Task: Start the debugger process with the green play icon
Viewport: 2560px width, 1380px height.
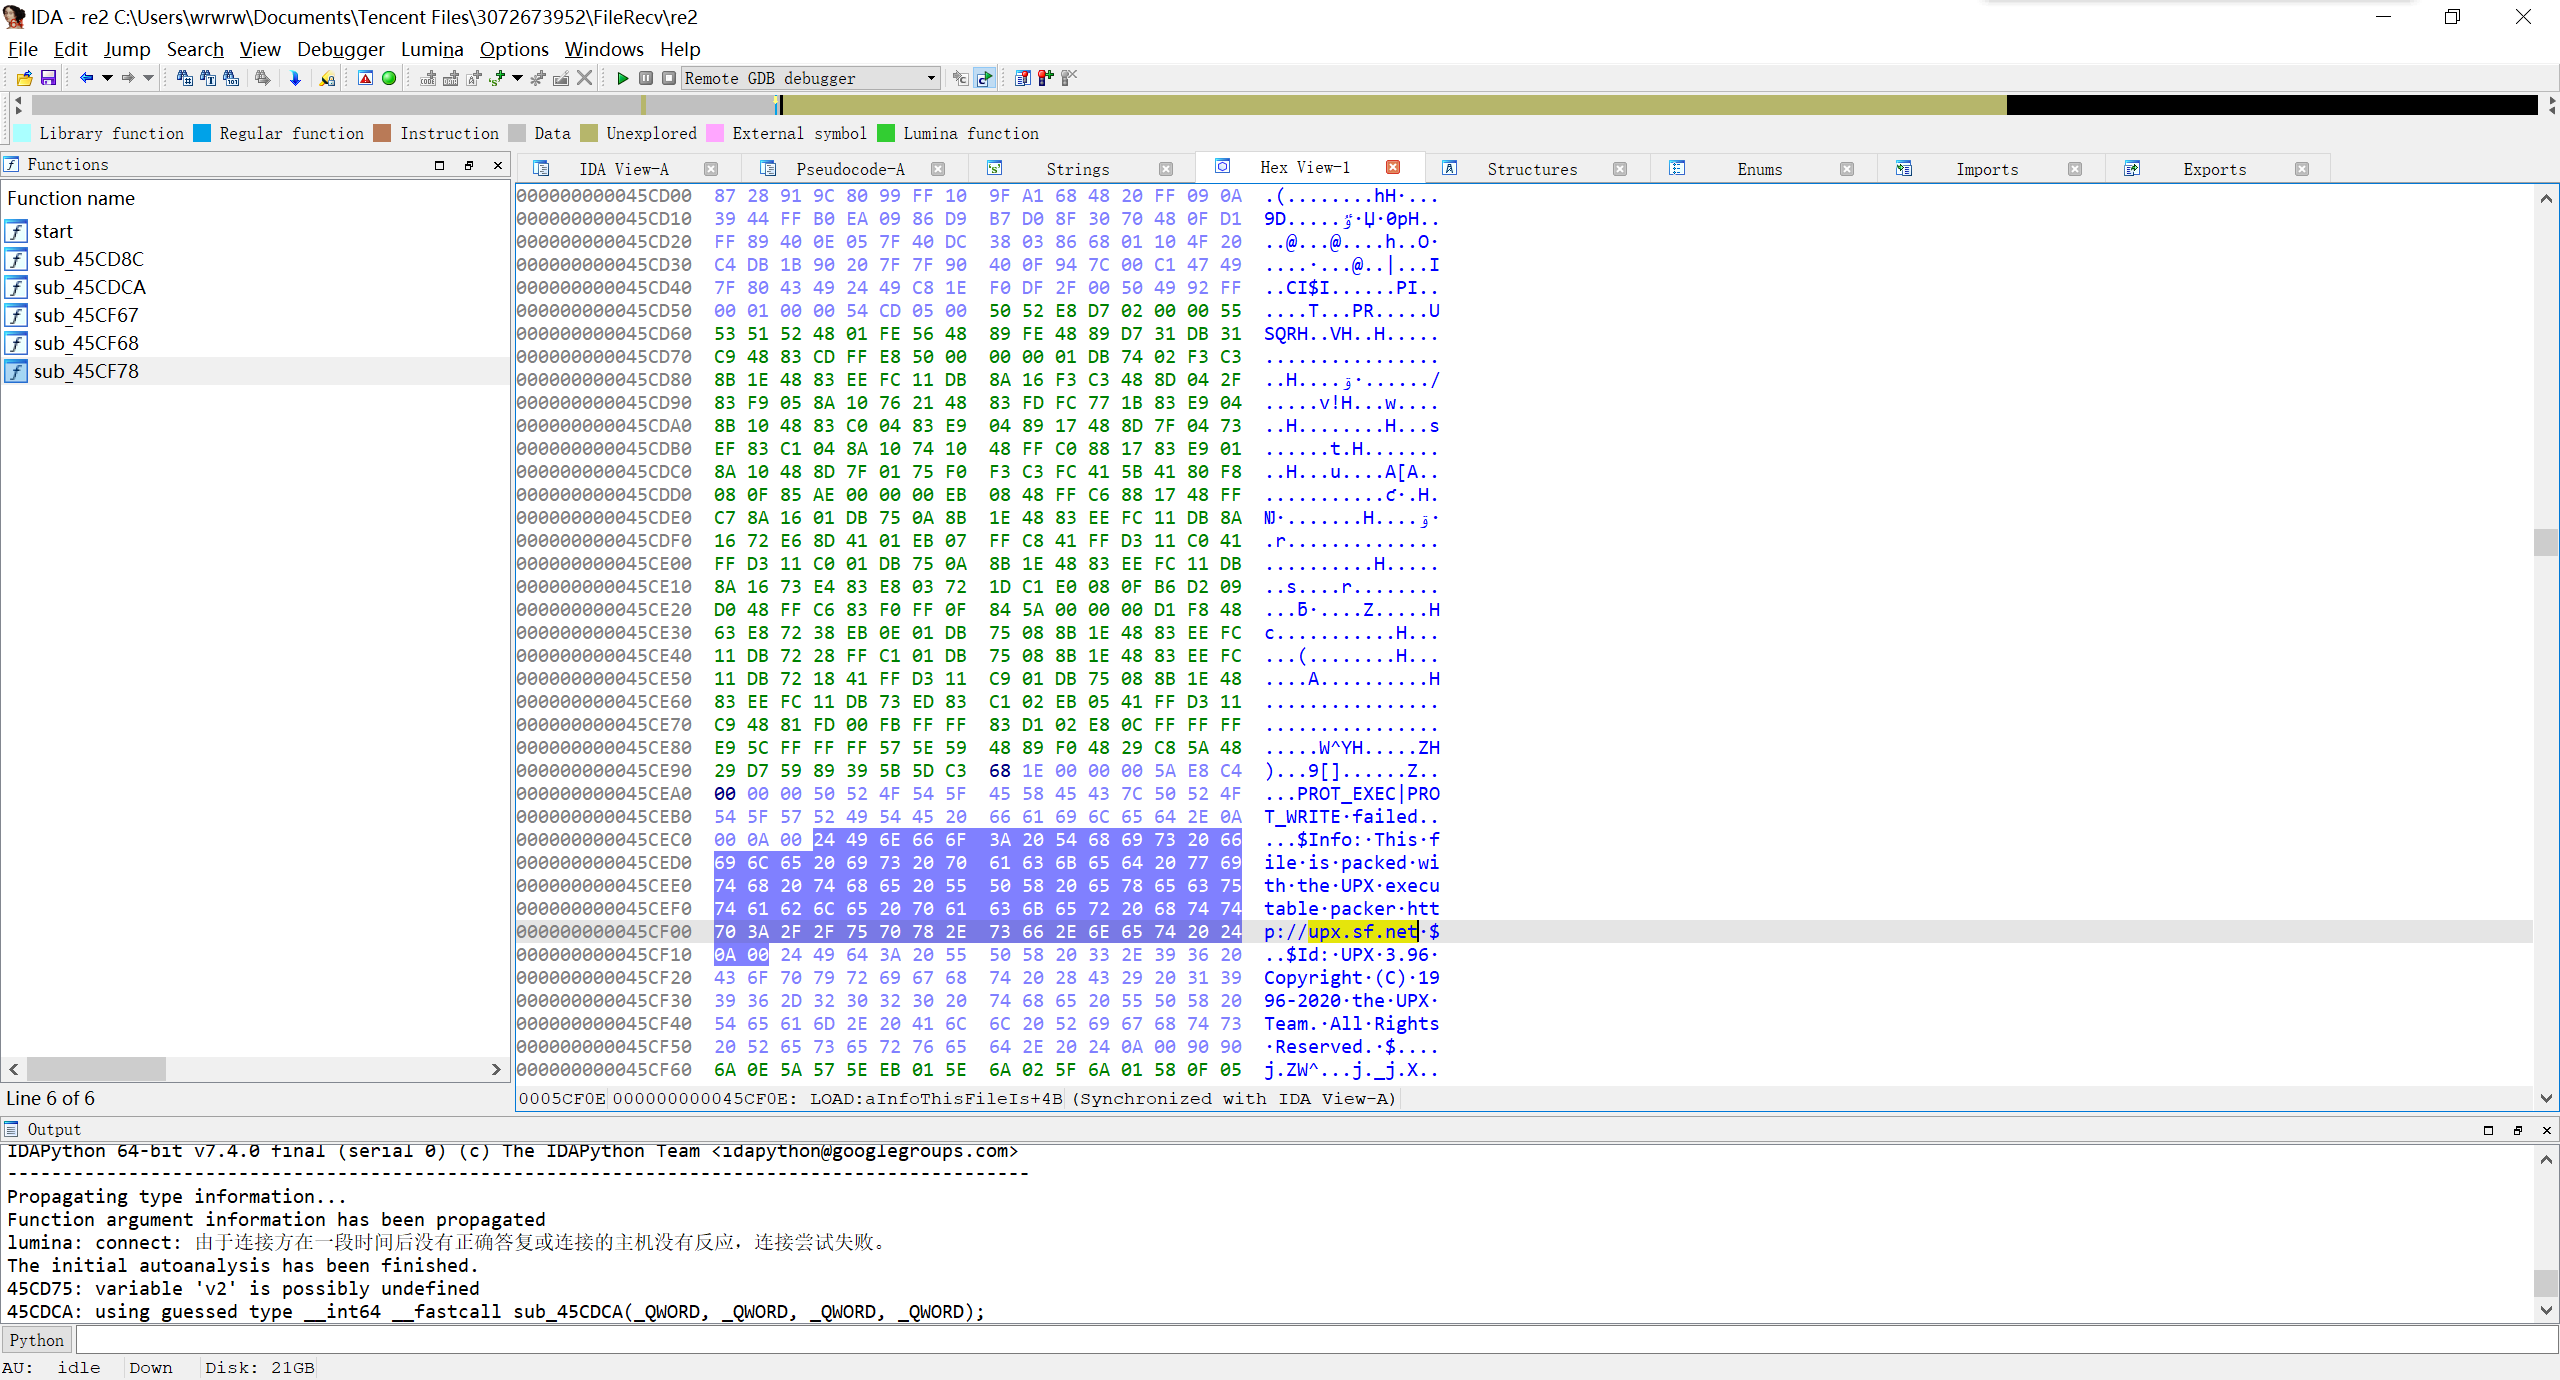Action: coord(623,78)
